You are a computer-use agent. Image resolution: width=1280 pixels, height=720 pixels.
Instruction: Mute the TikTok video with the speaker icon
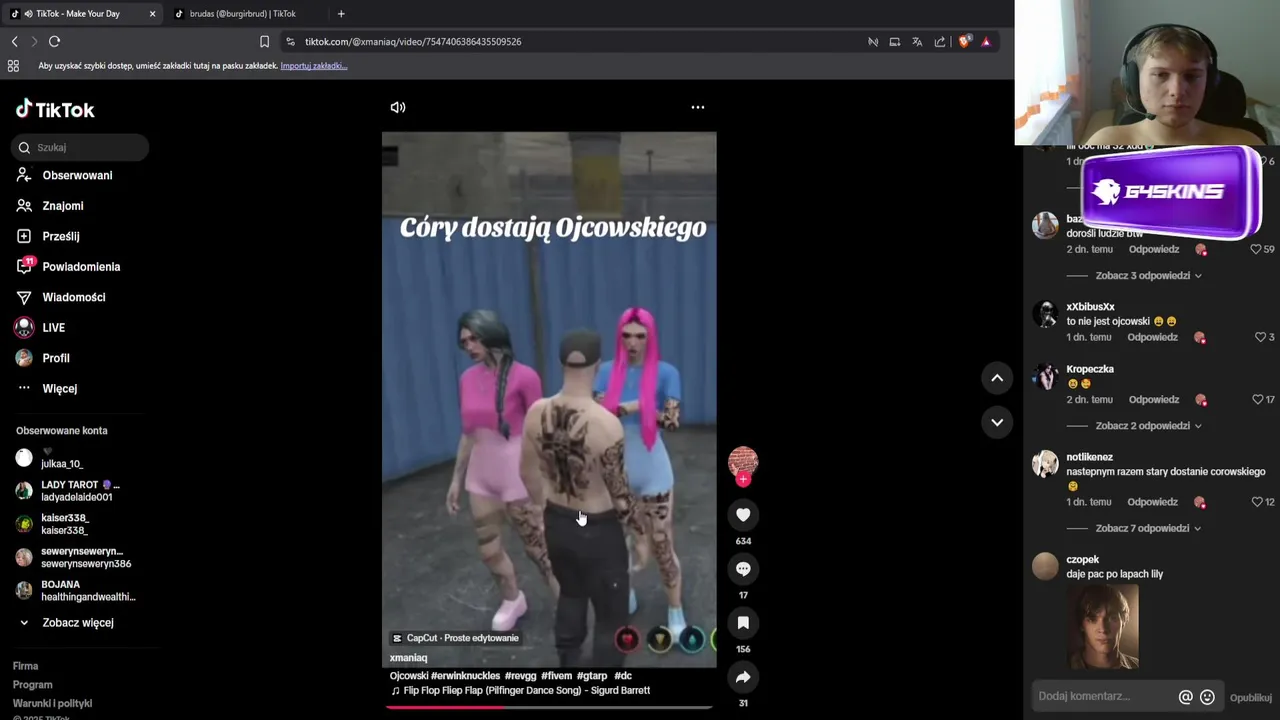pos(398,107)
